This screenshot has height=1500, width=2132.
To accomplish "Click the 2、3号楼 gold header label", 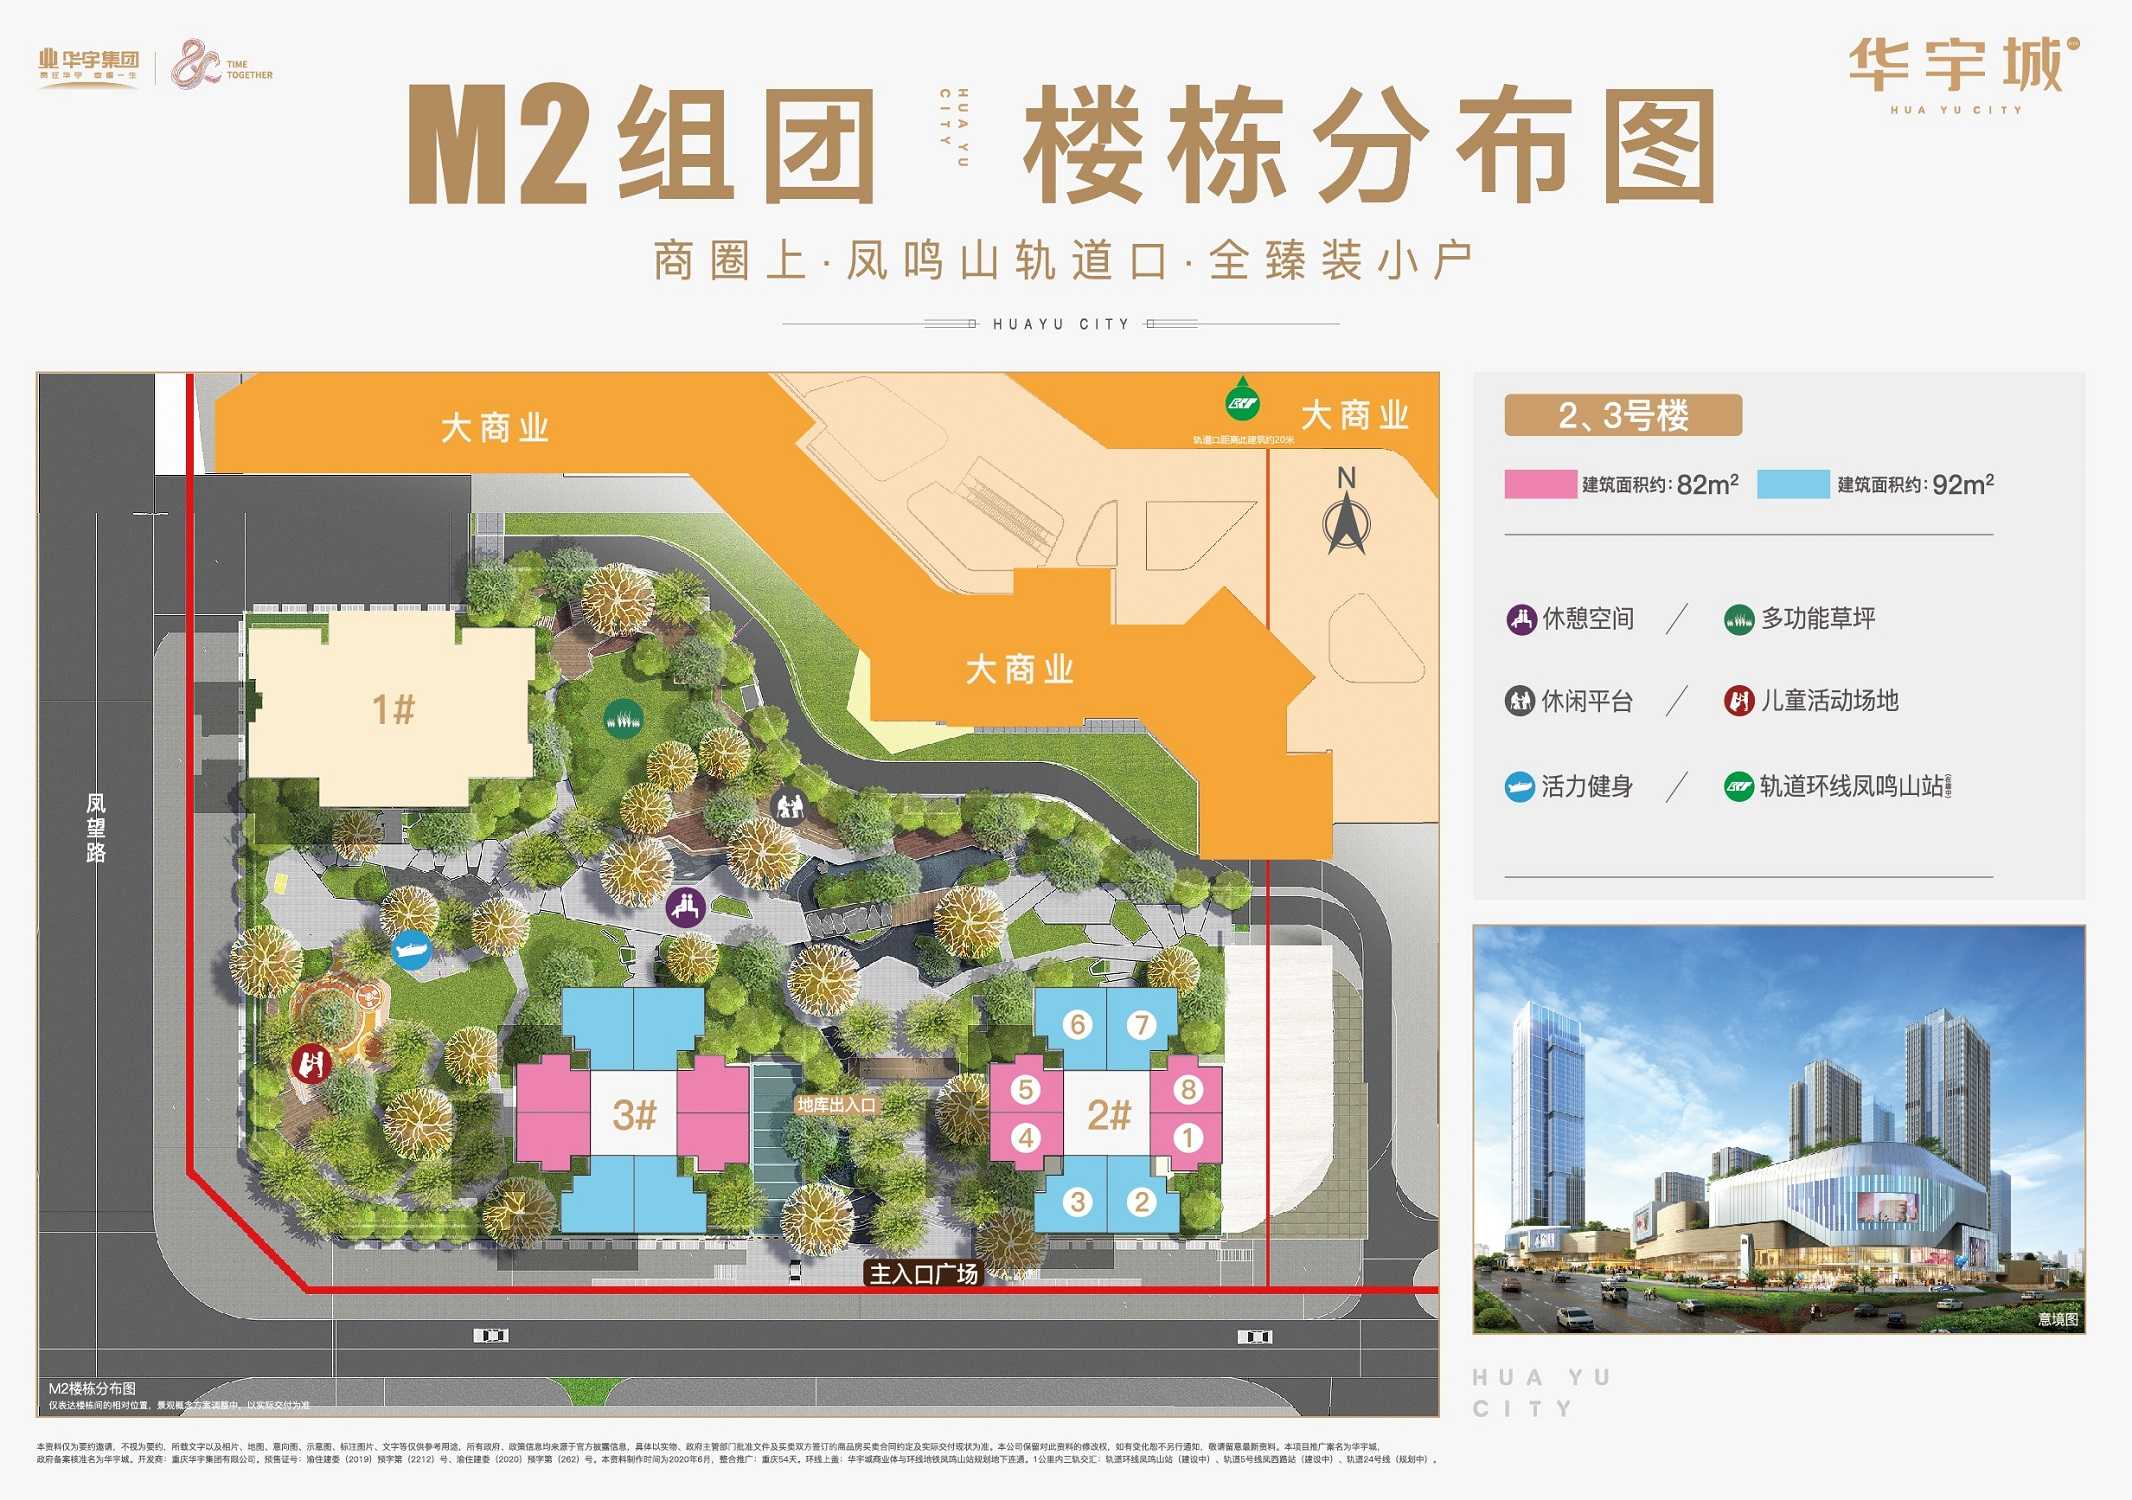I will [x=1622, y=415].
